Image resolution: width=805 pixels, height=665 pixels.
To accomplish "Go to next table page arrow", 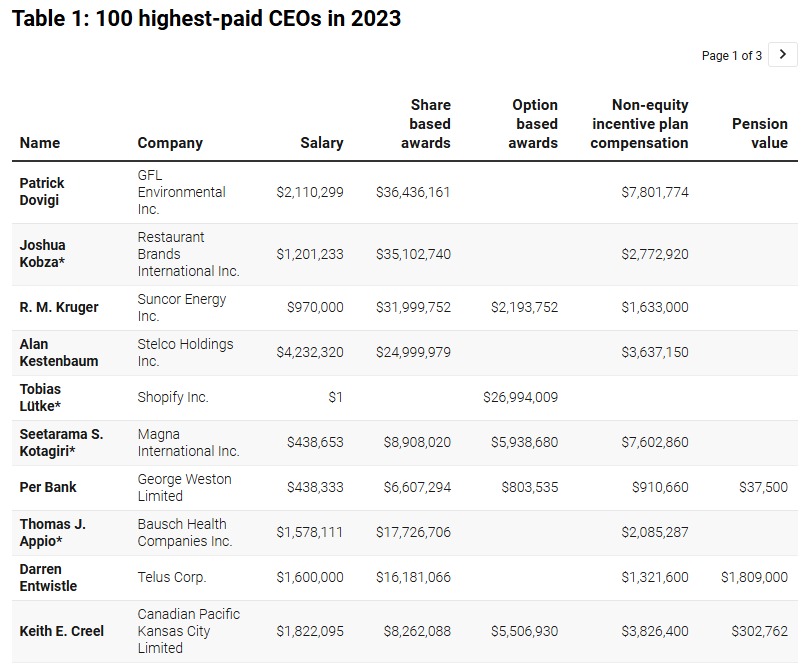I will [783, 55].
